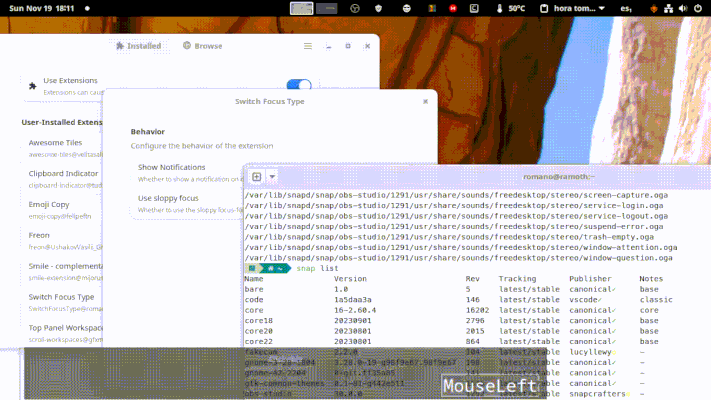Image resolution: width=711 pixels, height=400 pixels.
Task: Open the wired network status icon
Action: click(668, 8)
